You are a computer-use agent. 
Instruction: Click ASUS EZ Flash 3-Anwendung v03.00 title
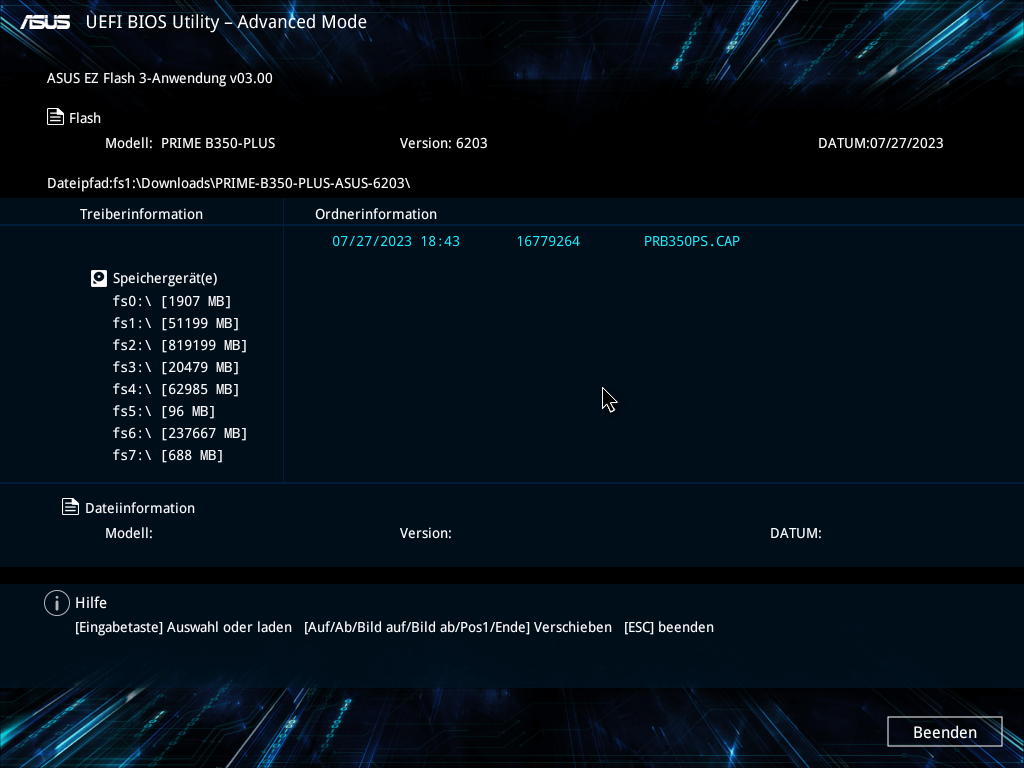(x=159, y=78)
